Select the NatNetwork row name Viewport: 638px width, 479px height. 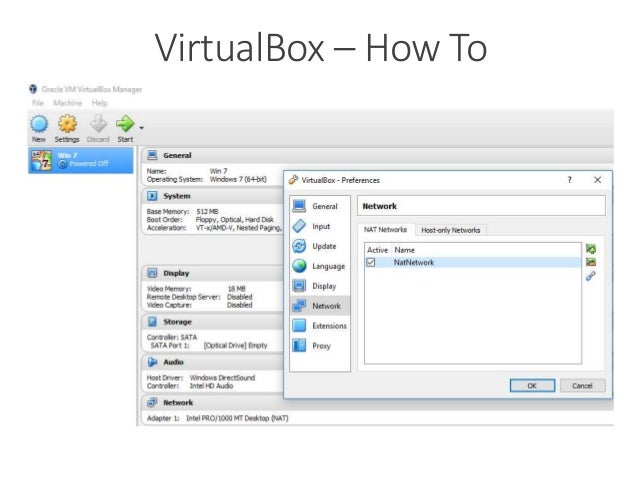[x=414, y=262]
